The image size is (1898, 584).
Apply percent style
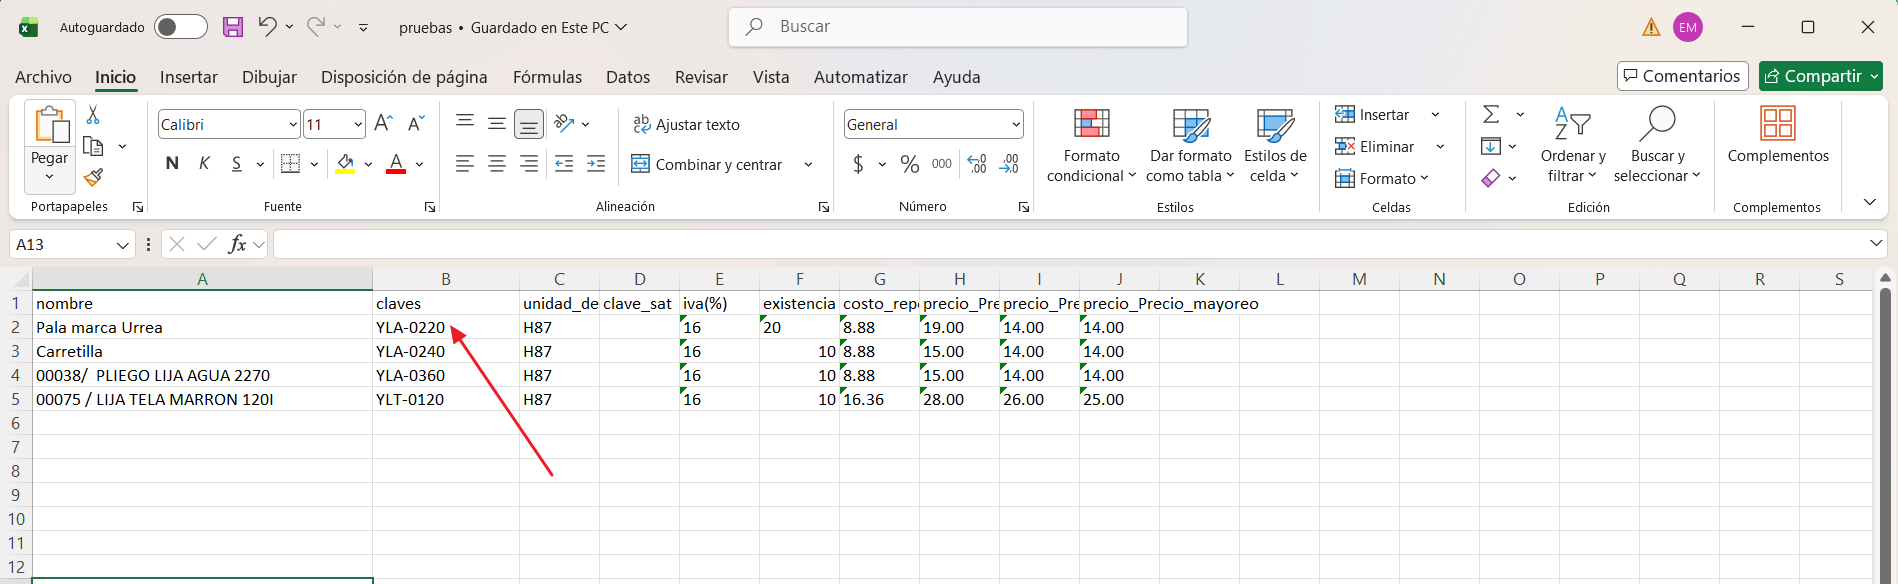click(910, 164)
